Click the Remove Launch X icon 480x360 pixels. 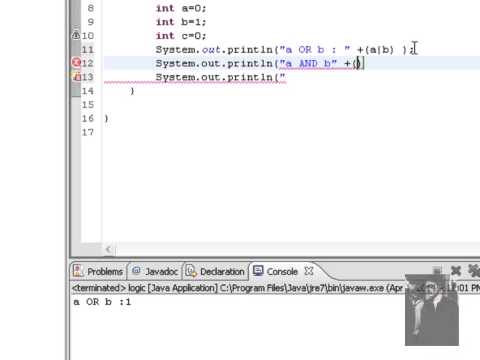456,271
